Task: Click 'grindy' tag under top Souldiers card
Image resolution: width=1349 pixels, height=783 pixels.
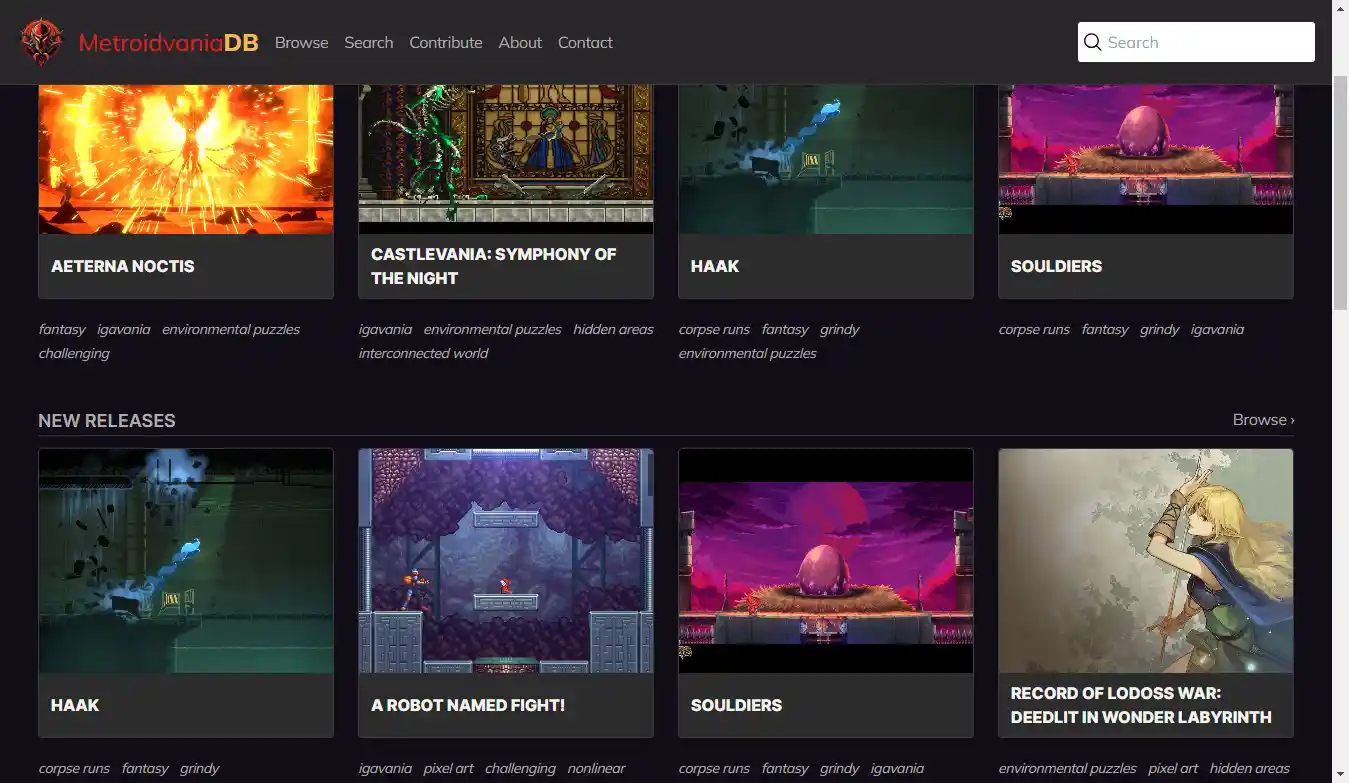Action: click(x=1160, y=329)
